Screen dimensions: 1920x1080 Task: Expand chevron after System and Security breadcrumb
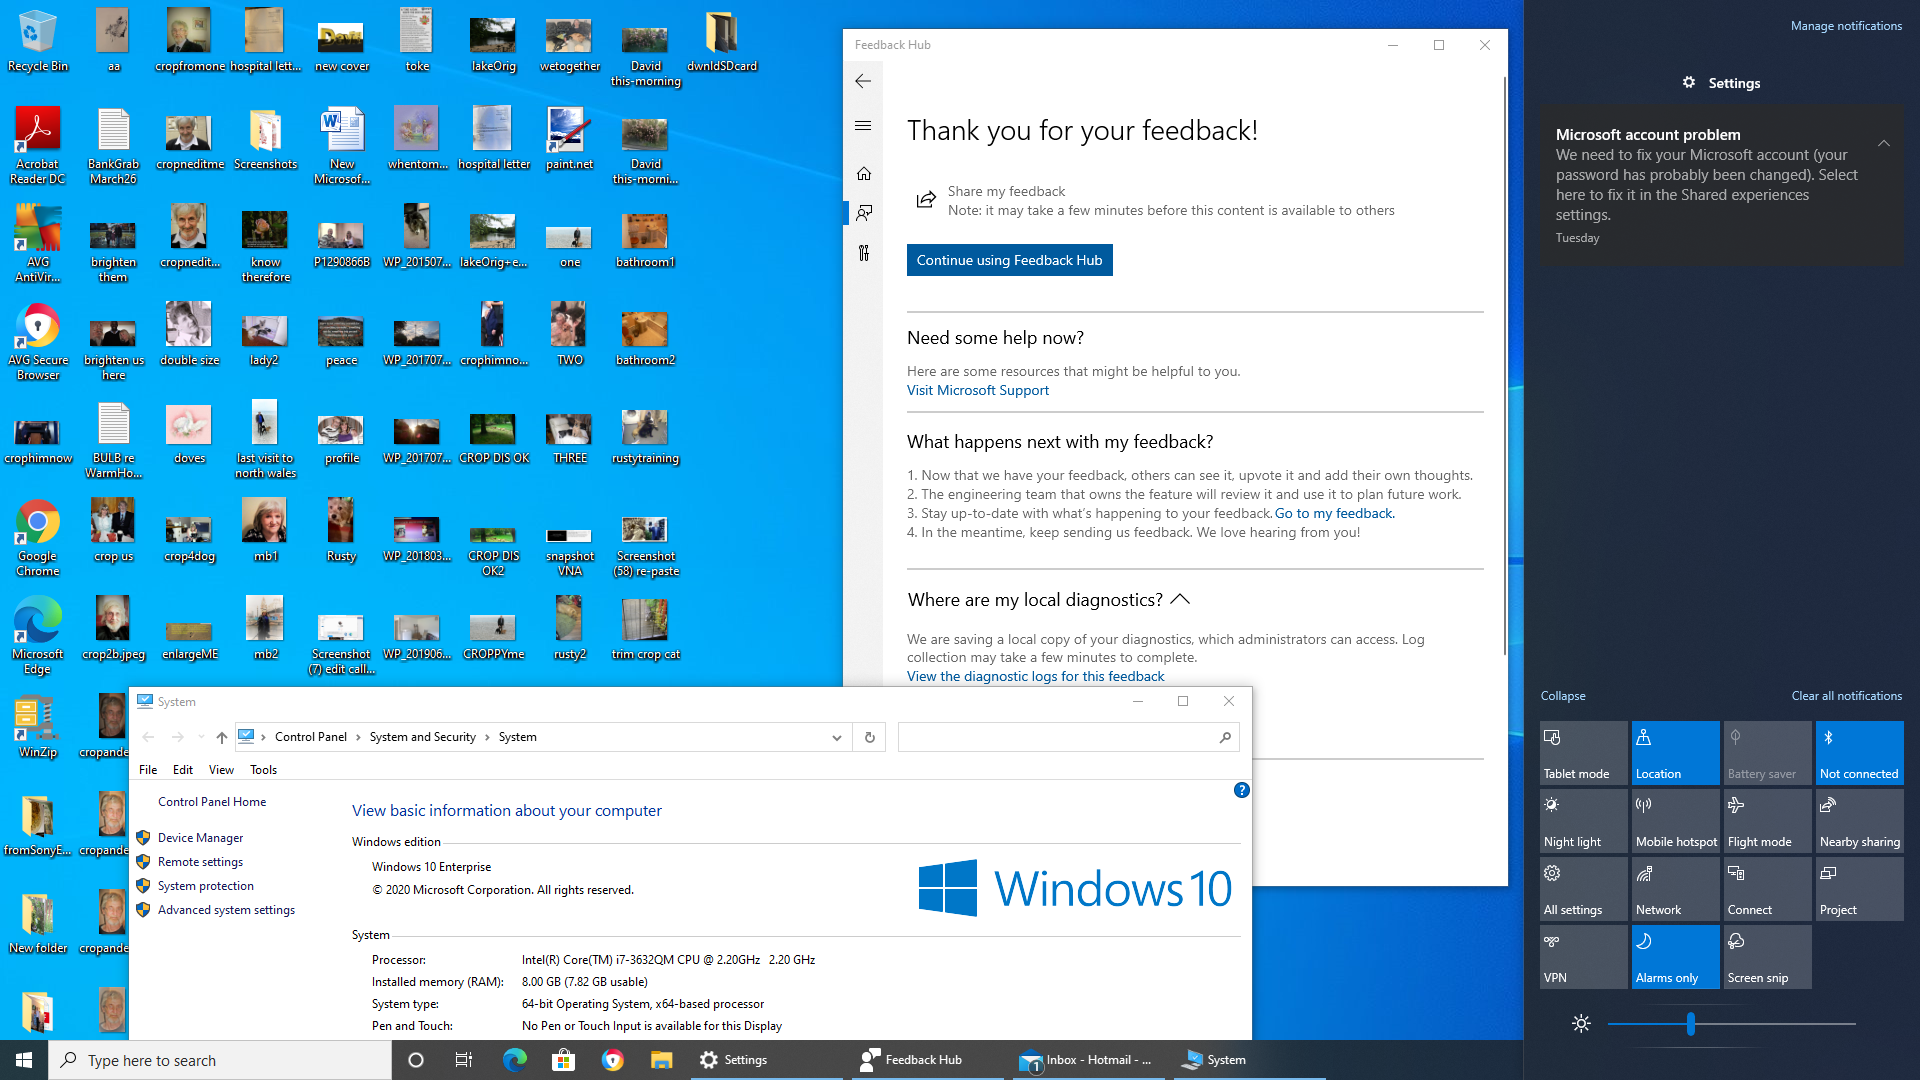(487, 737)
